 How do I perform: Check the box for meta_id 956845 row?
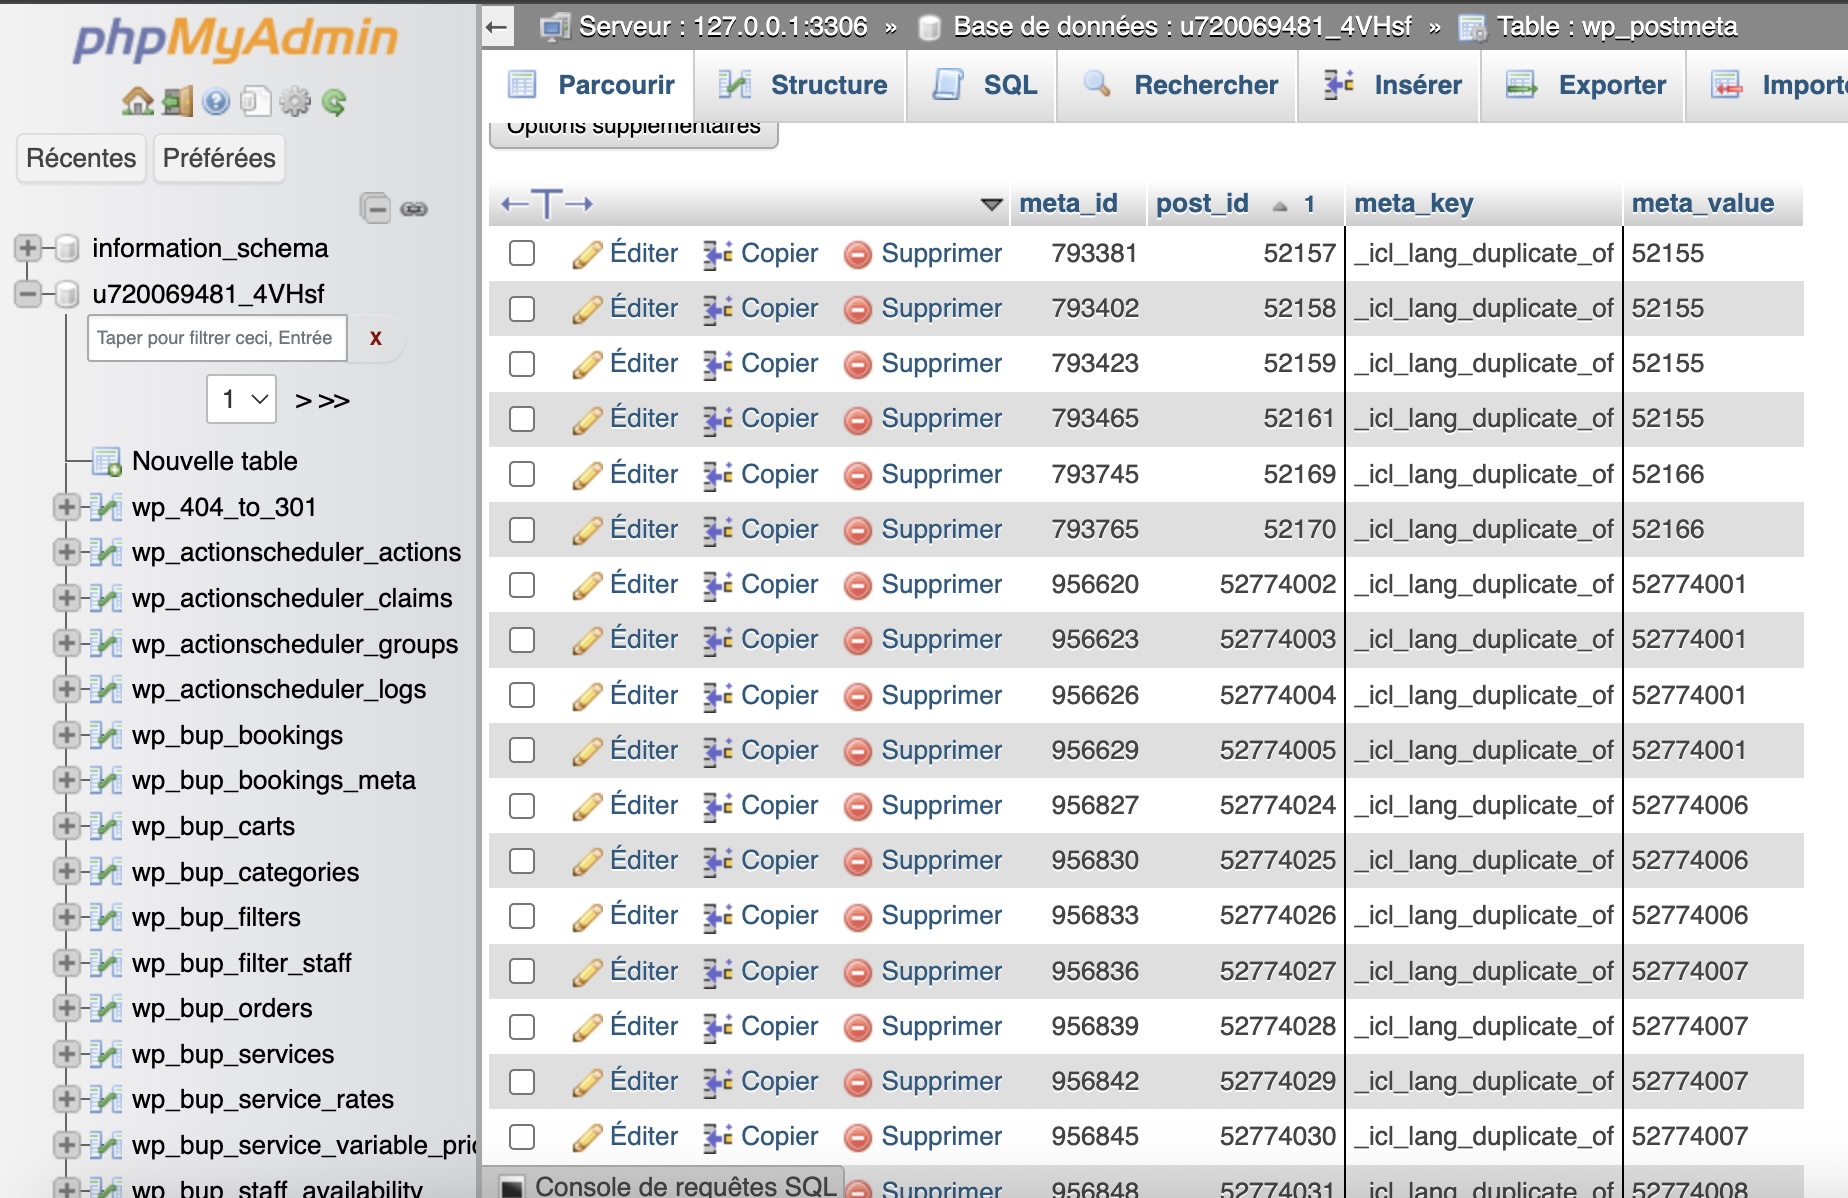pos(522,1137)
